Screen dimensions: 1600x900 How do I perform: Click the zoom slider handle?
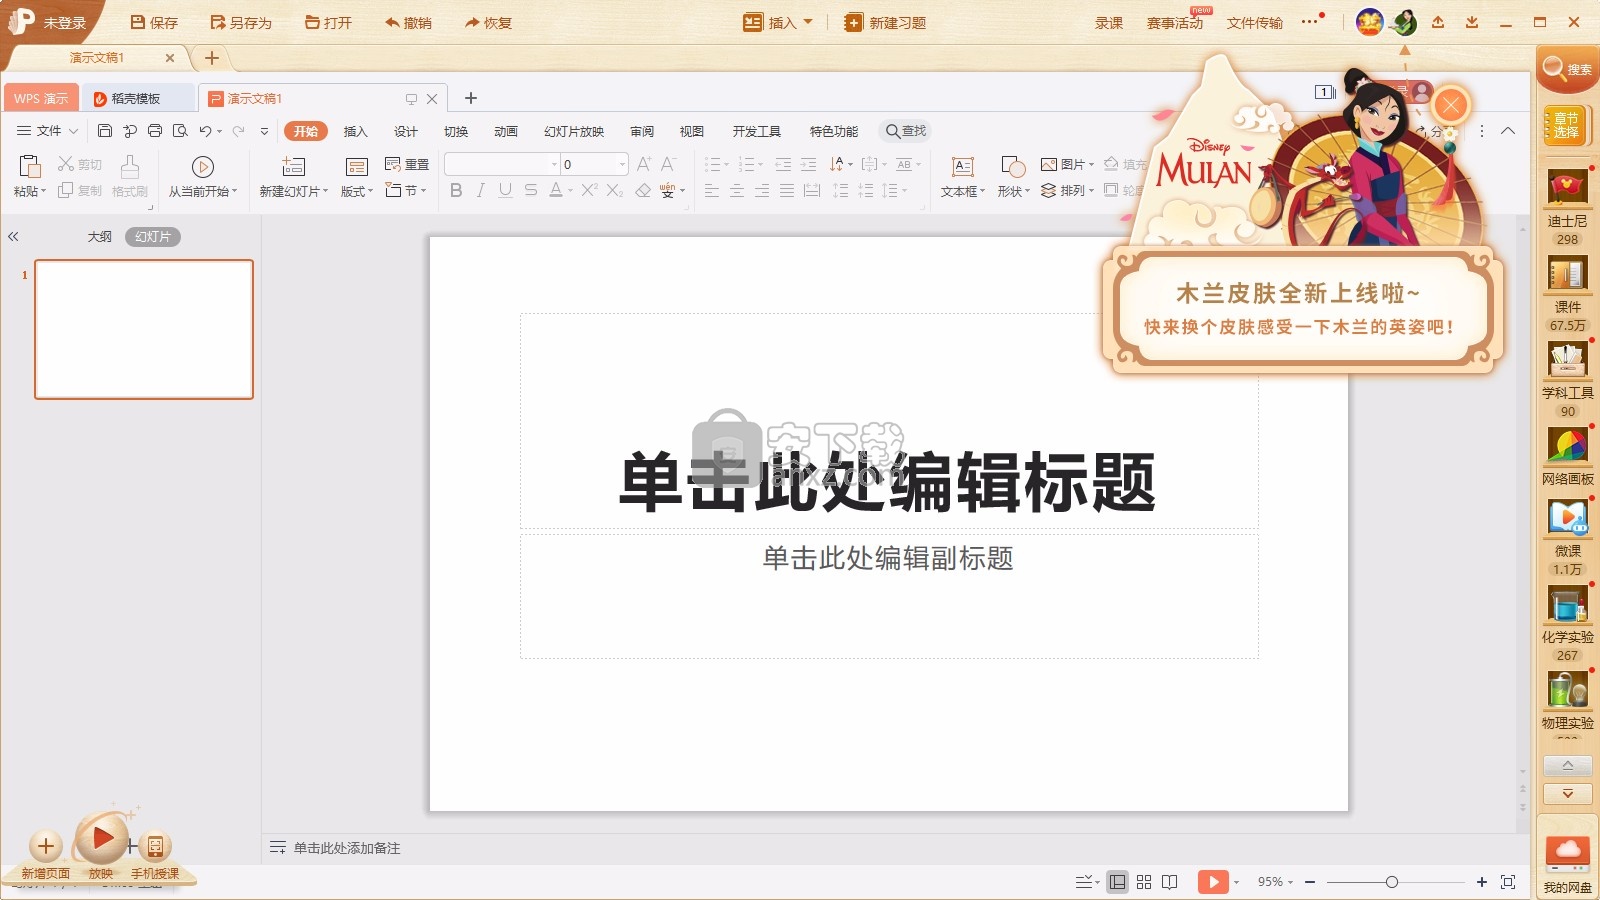coord(1392,882)
